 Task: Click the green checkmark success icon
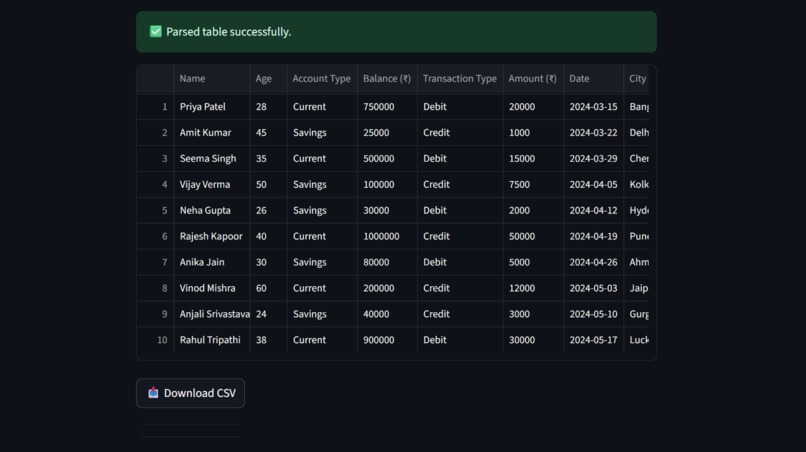click(x=155, y=31)
